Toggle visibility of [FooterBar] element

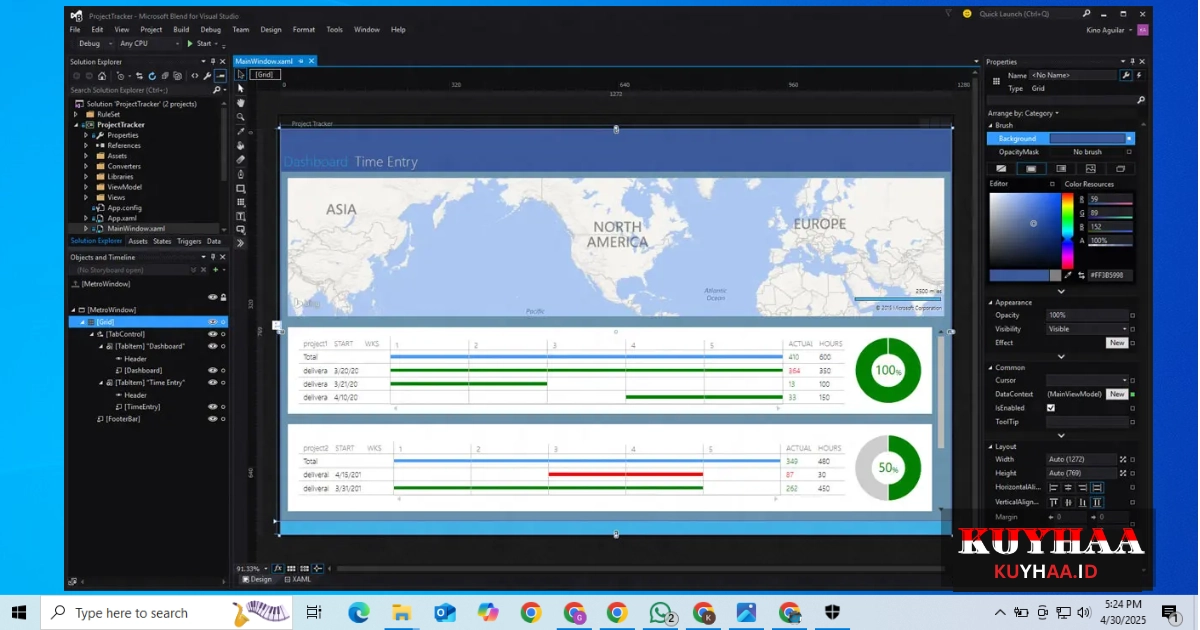pos(212,419)
